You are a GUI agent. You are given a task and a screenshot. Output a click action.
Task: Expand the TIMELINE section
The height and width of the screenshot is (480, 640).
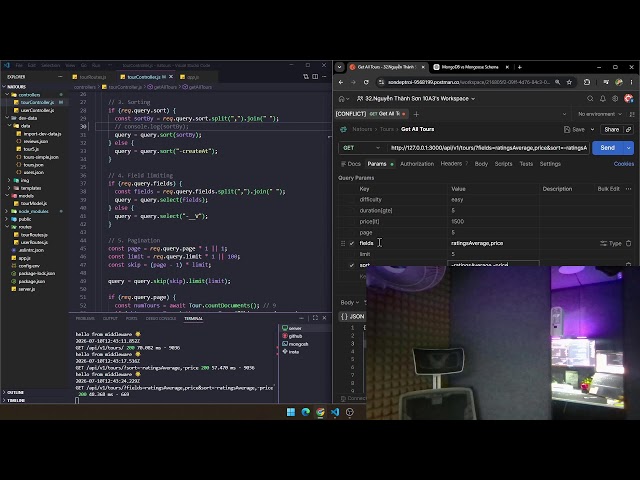pyautogui.click(x=16, y=400)
